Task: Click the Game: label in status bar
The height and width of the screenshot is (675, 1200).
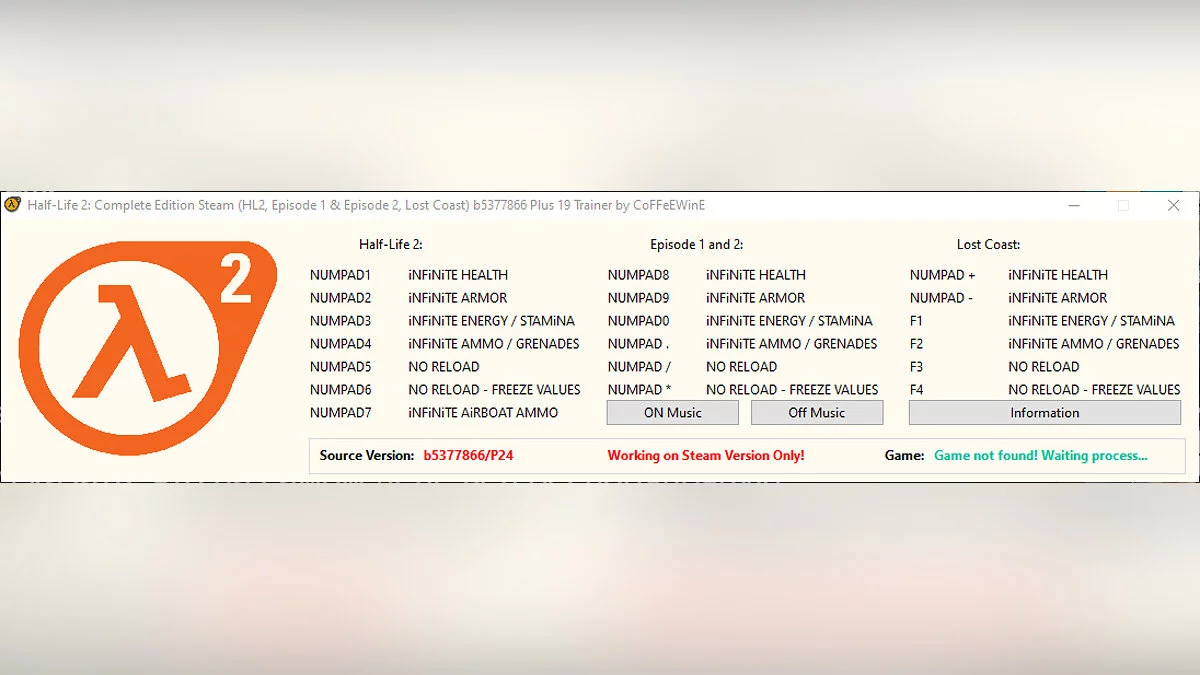Action: click(905, 456)
